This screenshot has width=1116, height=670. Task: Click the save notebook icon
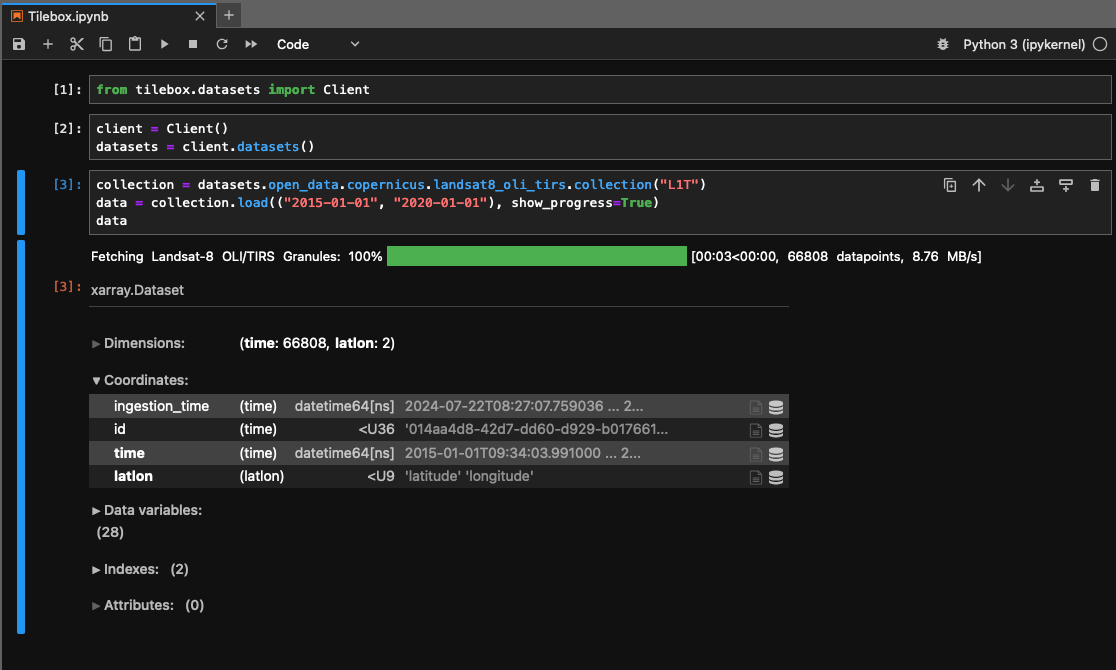click(19, 44)
